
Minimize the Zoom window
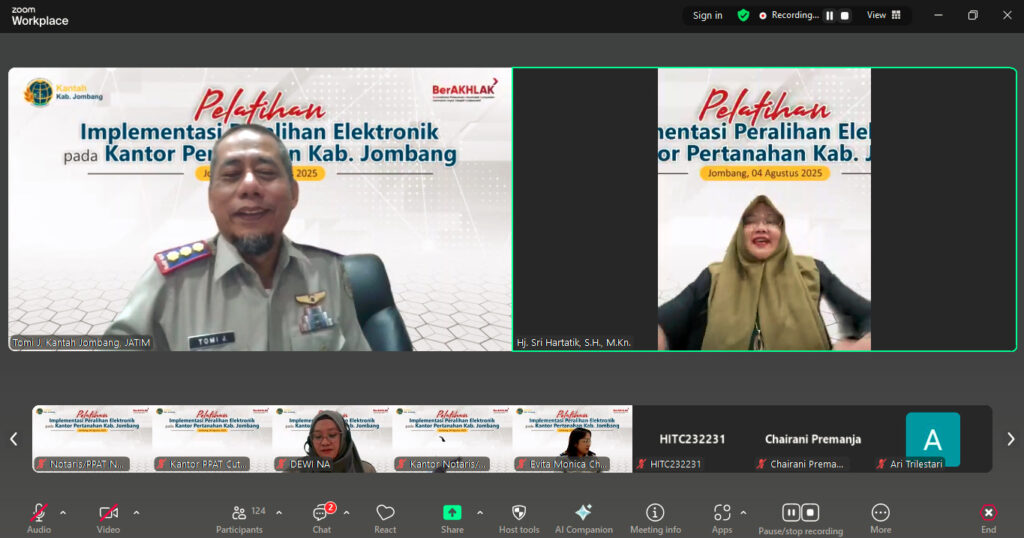tap(938, 15)
